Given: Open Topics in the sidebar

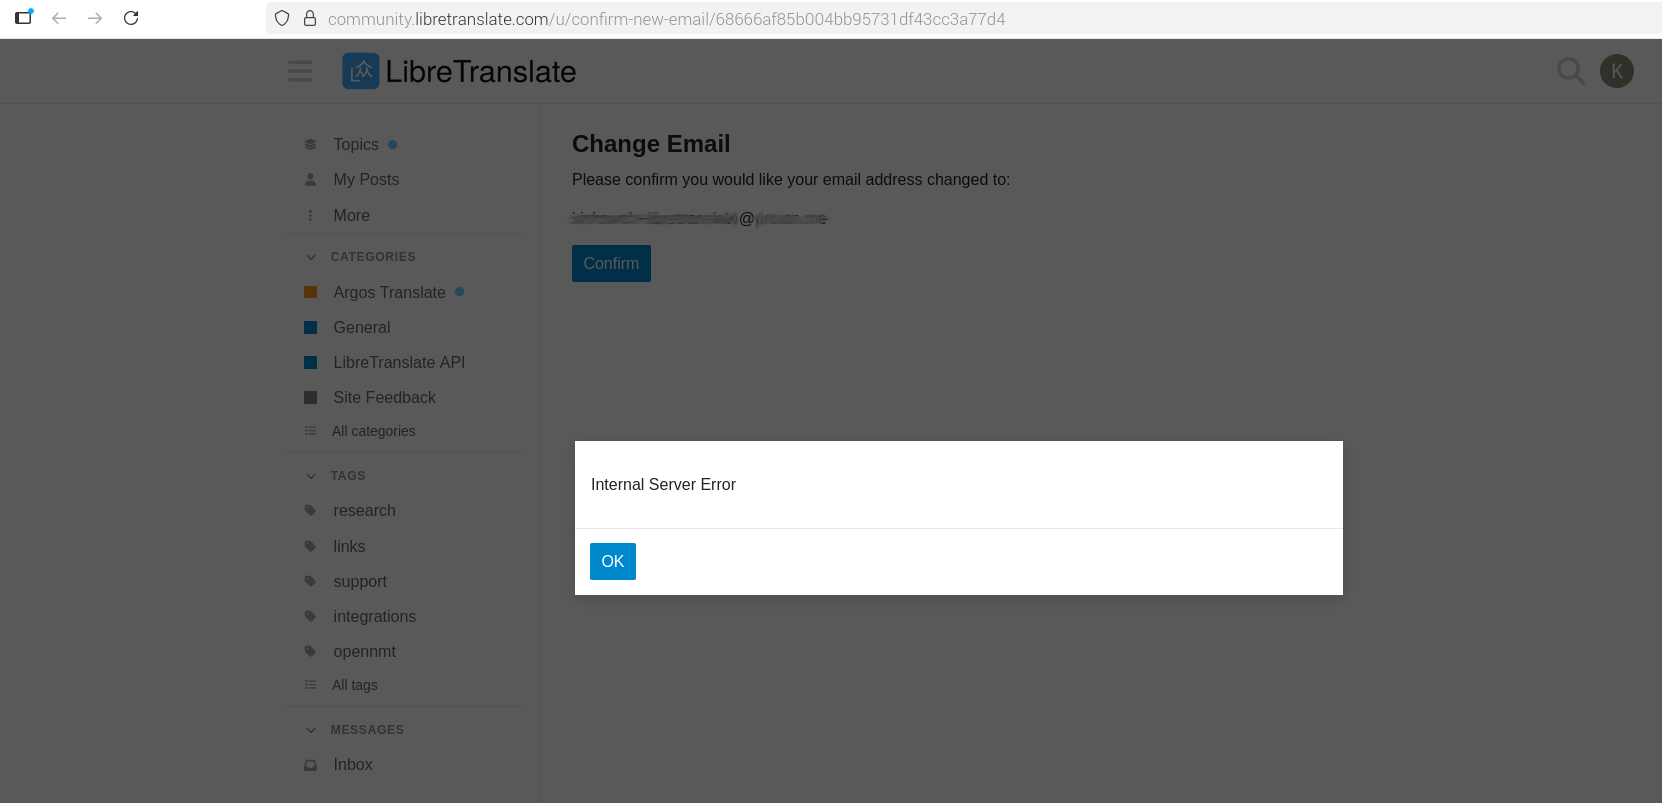Looking at the screenshot, I should [x=355, y=144].
